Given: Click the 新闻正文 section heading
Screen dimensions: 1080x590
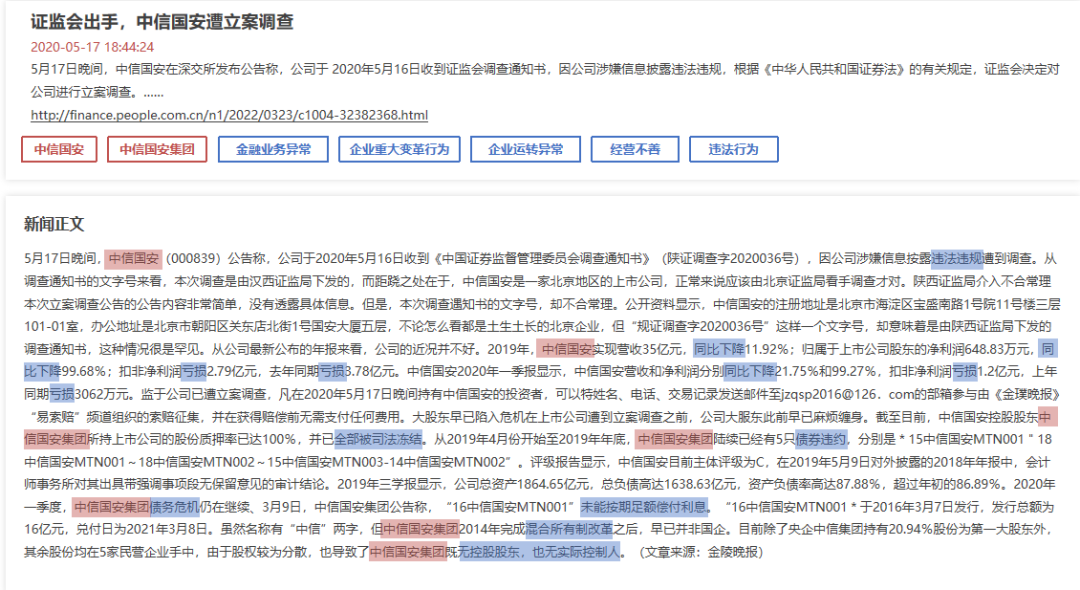Looking at the screenshot, I should (54, 224).
